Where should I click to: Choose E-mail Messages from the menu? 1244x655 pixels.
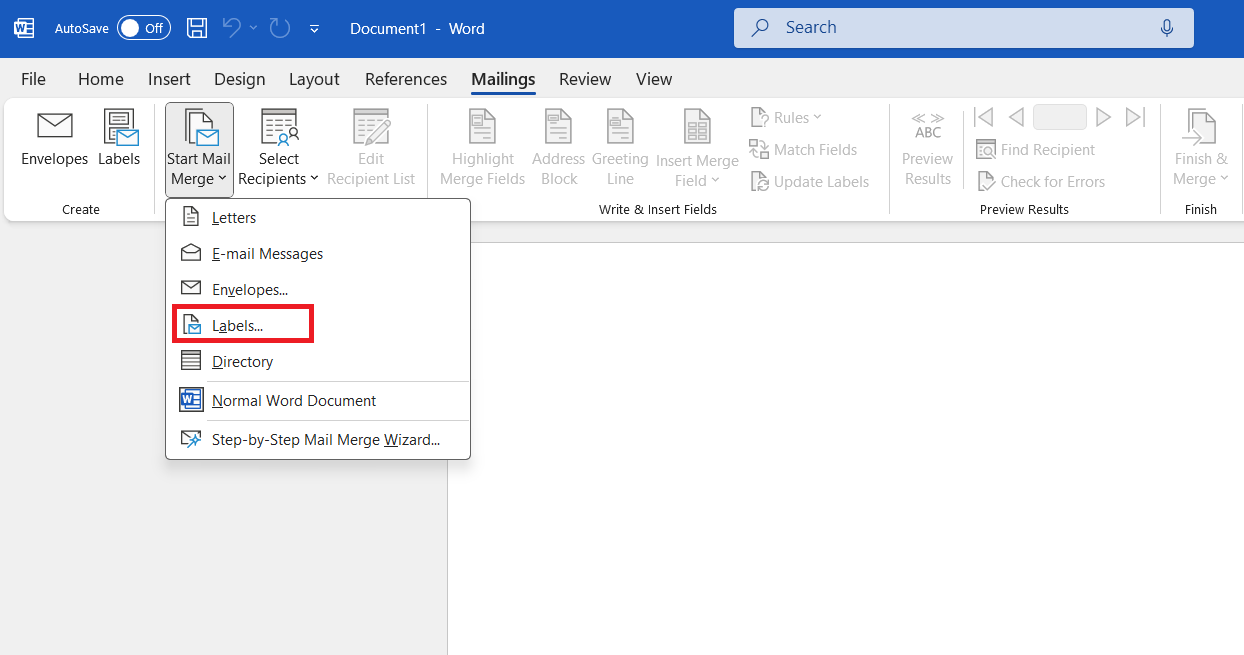(x=318, y=254)
